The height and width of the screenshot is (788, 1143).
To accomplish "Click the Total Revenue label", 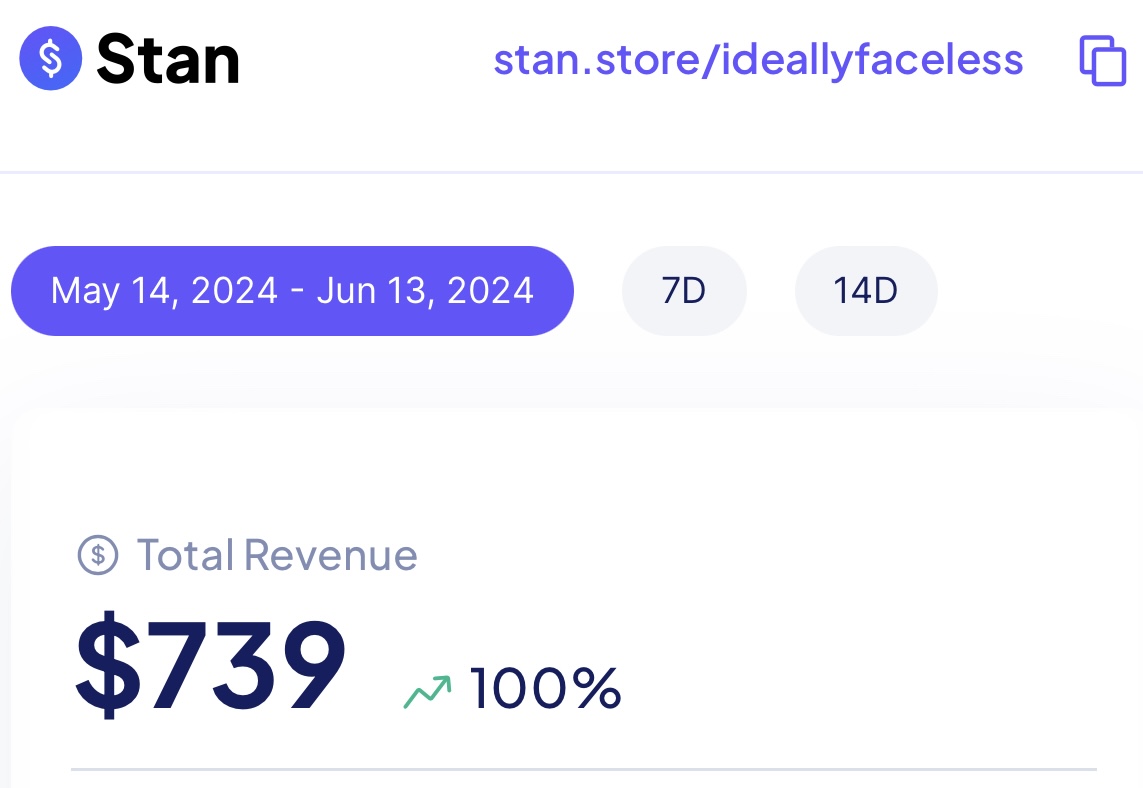I will [277, 554].
